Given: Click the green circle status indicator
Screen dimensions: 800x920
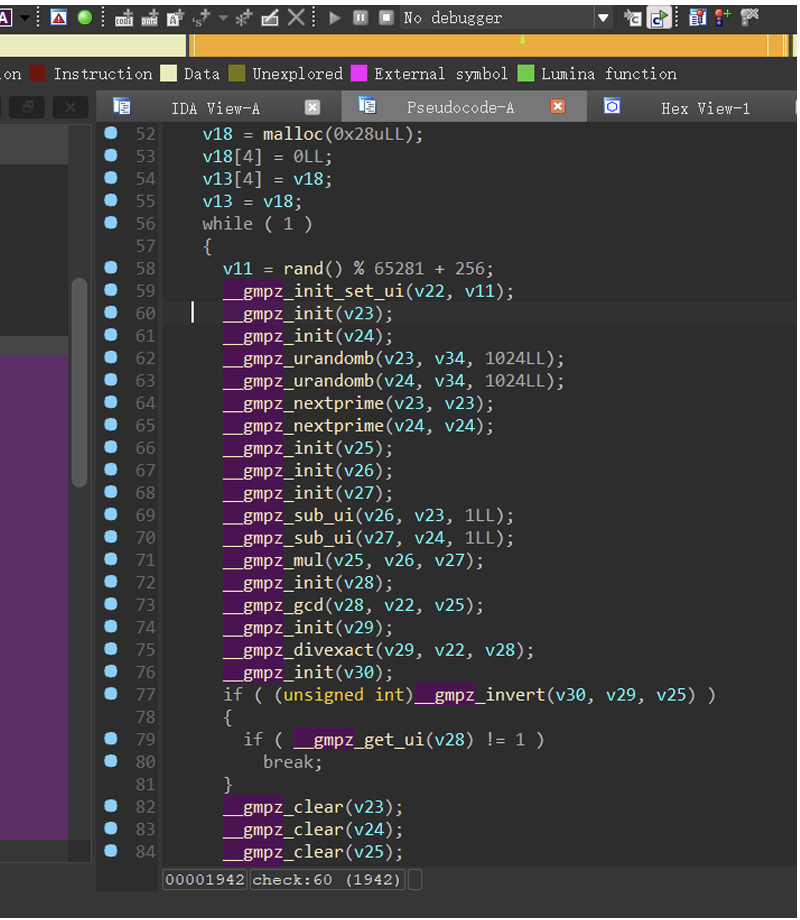Looking at the screenshot, I should 85,18.
